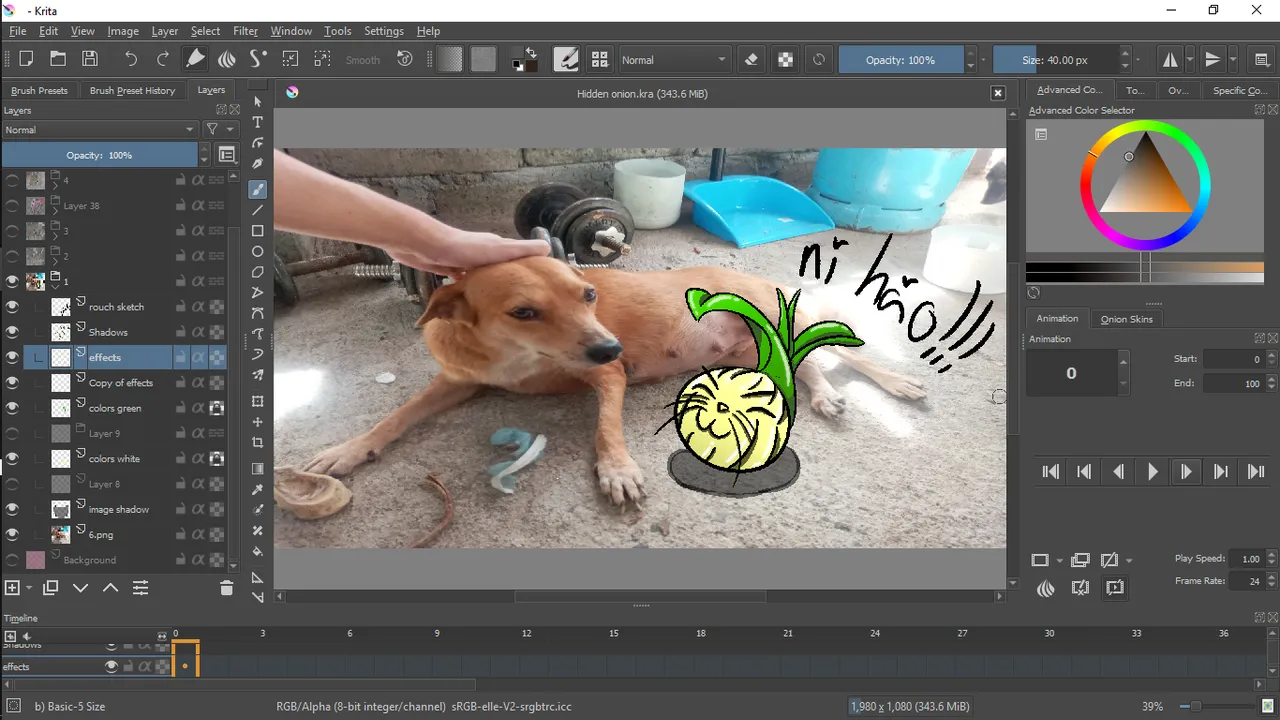Hide the rouch sketch layer

(x=12, y=307)
